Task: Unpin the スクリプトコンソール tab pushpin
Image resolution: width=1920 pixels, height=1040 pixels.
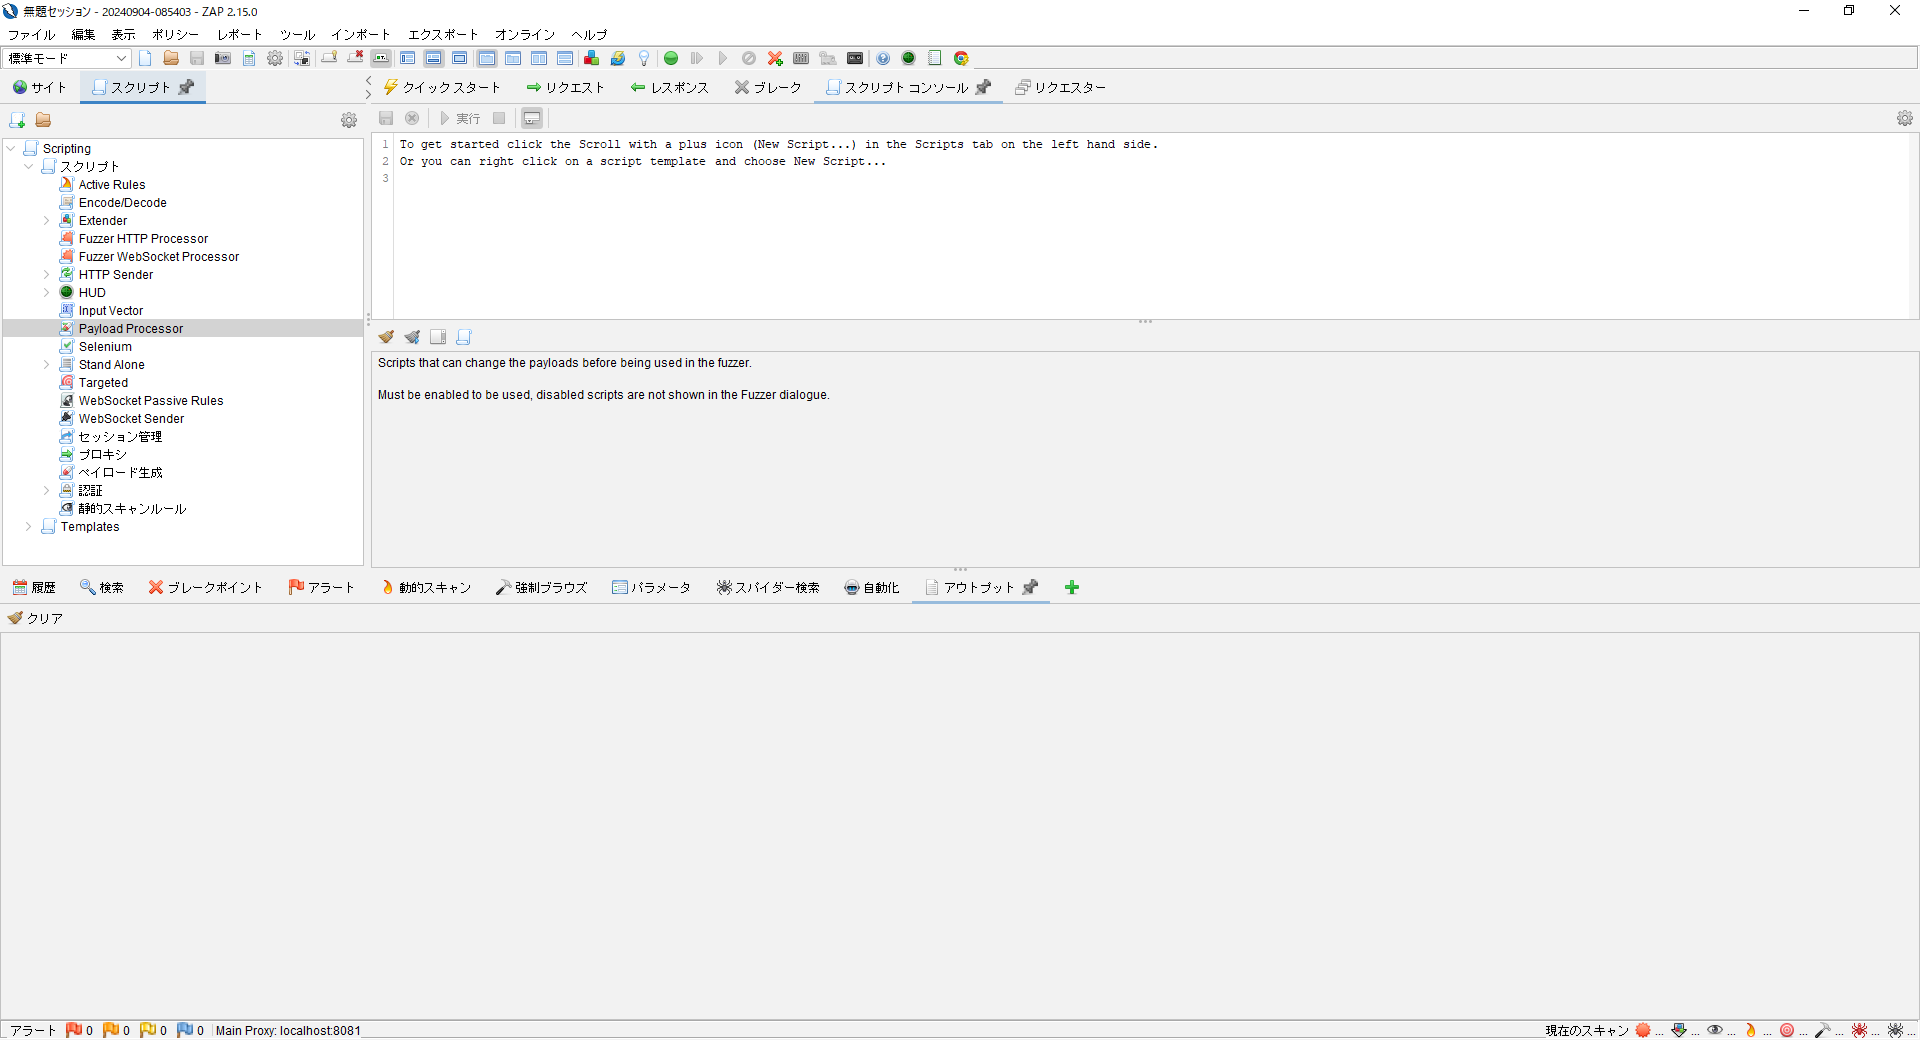Action: (x=983, y=88)
